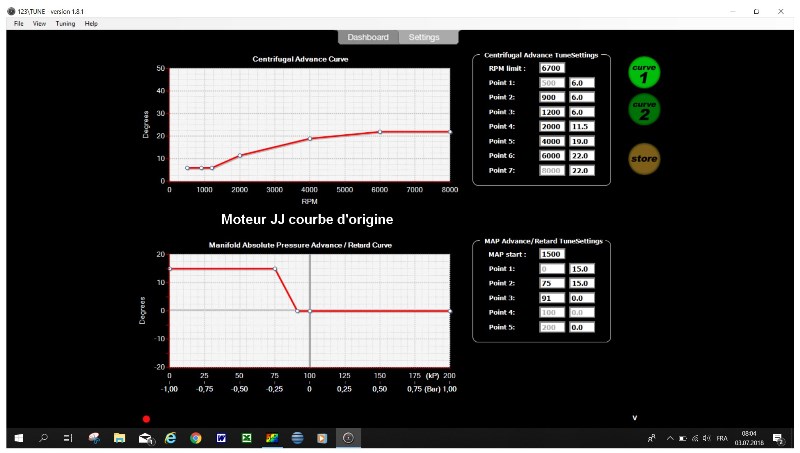This screenshot has width=800, height=453.
Task: Show hidden system tray icons
Action: [x=669, y=438]
